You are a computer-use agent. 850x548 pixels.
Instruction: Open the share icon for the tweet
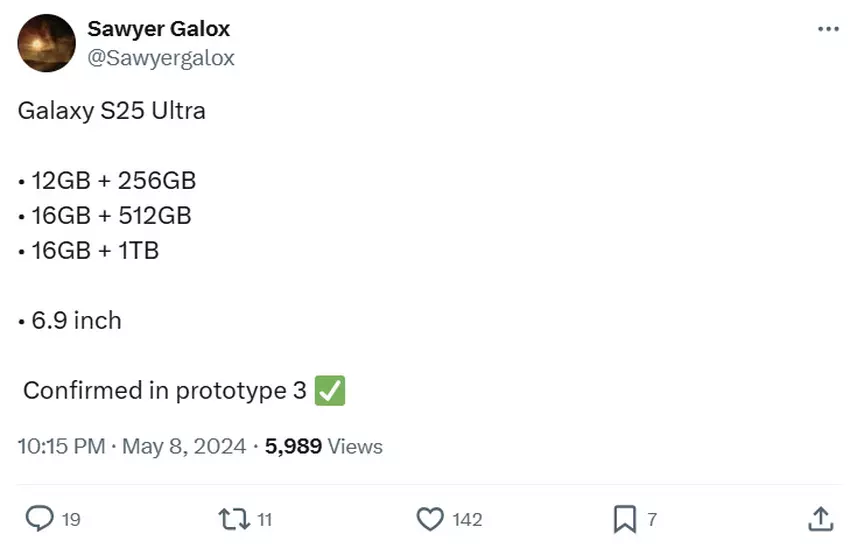819,518
